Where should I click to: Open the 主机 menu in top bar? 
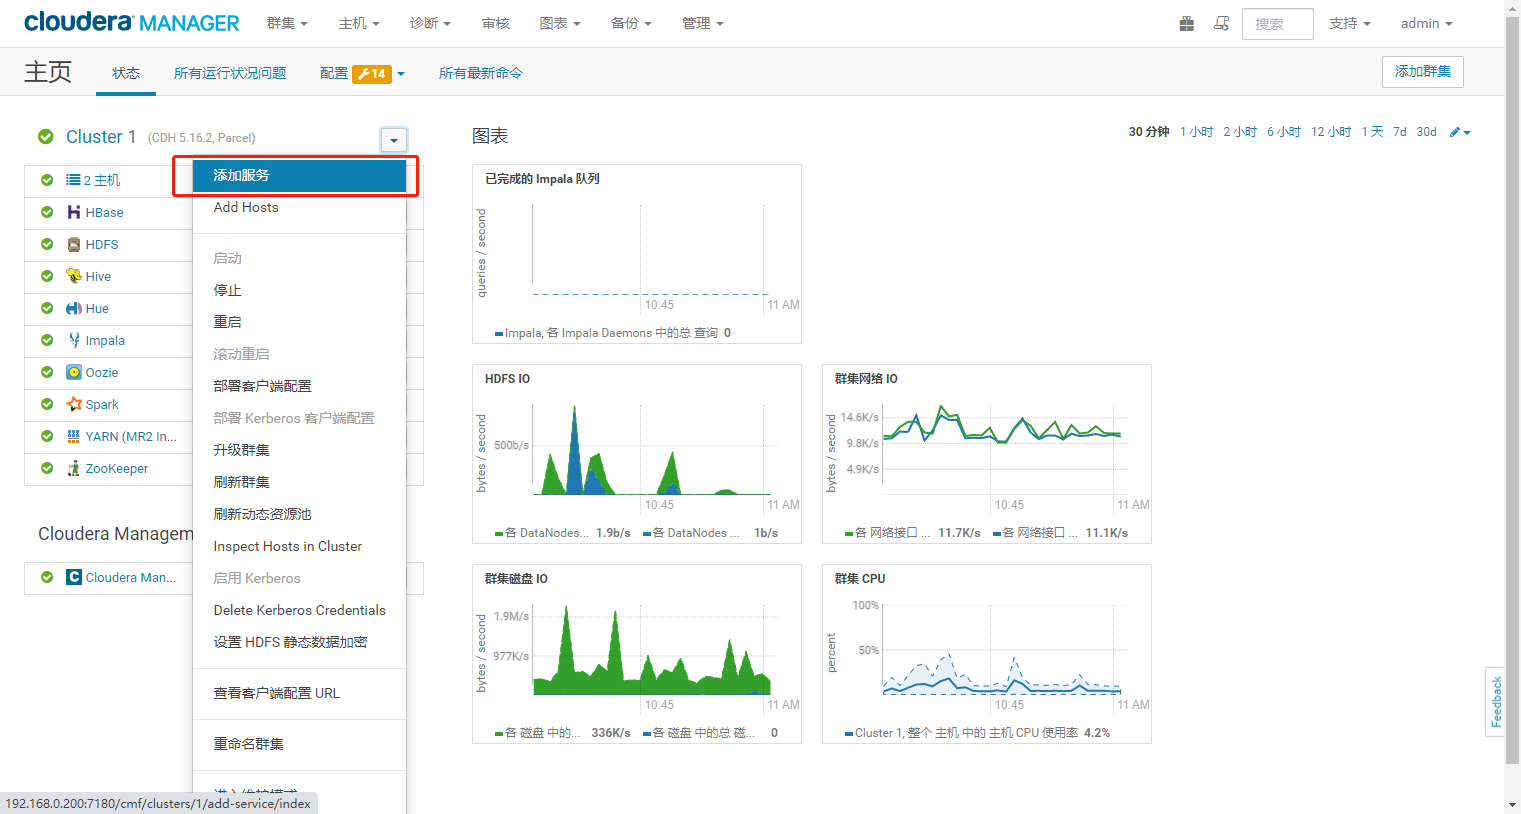[359, 23]
